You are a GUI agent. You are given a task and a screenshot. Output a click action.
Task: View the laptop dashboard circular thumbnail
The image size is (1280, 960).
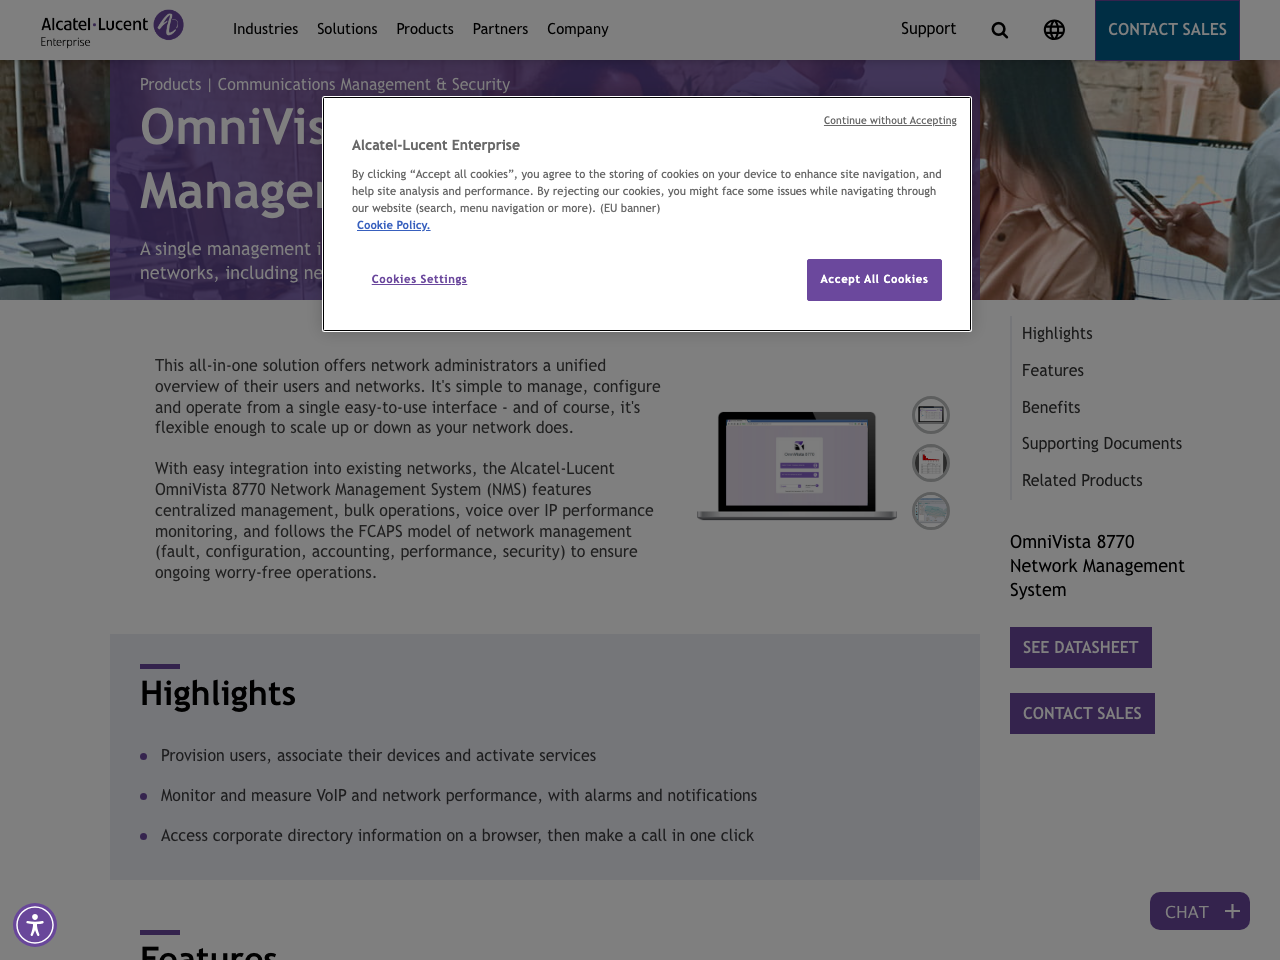[x=930, y=412]
